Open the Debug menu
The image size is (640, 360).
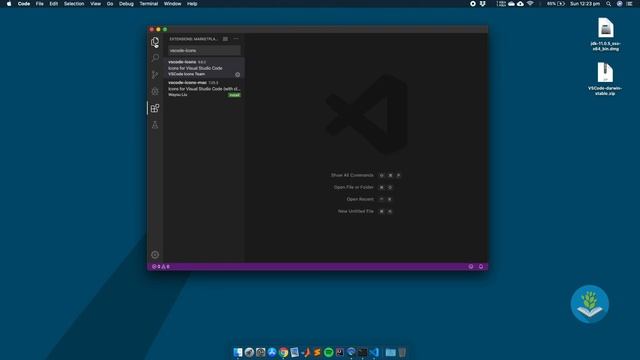(126, 4)
